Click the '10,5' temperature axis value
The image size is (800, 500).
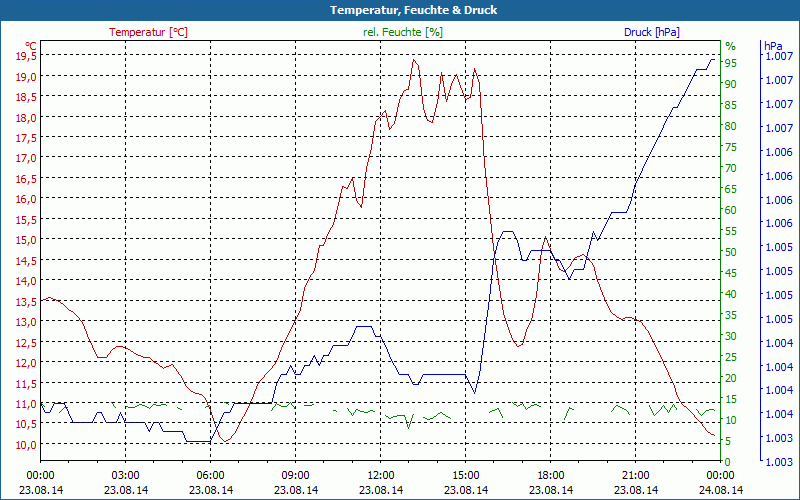click(26, 423)
